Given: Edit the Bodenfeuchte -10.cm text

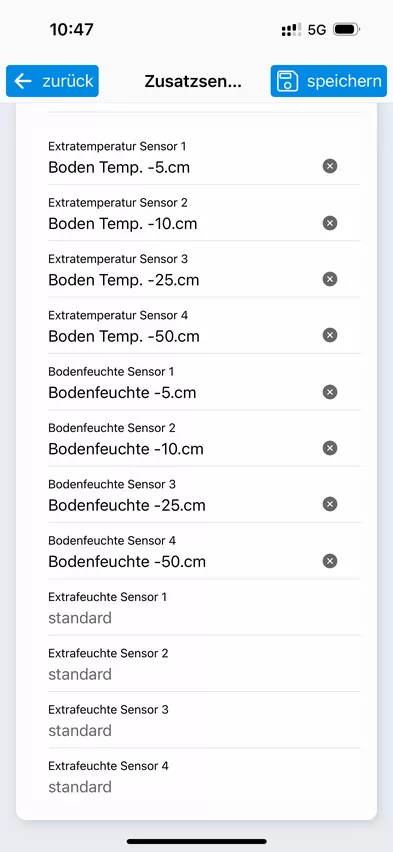Looking at the screenshot, I should (x=126, y=449).
